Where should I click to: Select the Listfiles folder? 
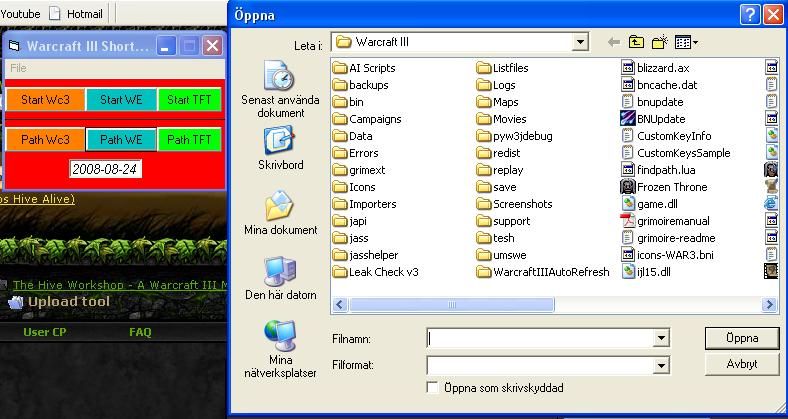tap(503, 68)
